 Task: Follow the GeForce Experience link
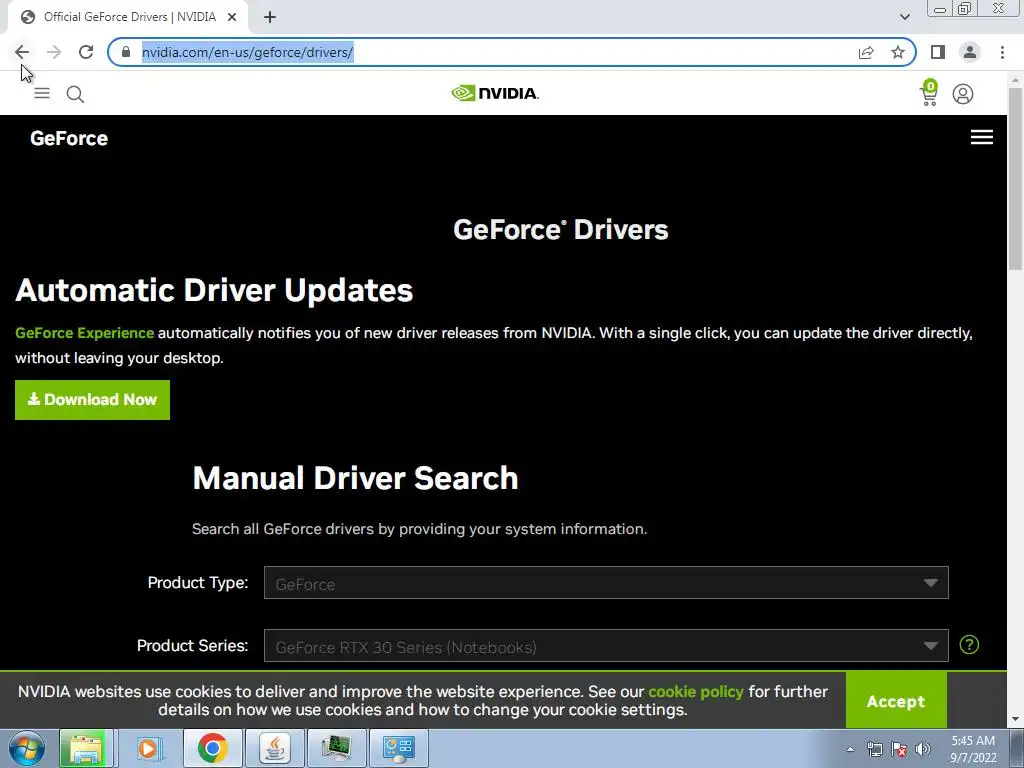coord(84,333)
